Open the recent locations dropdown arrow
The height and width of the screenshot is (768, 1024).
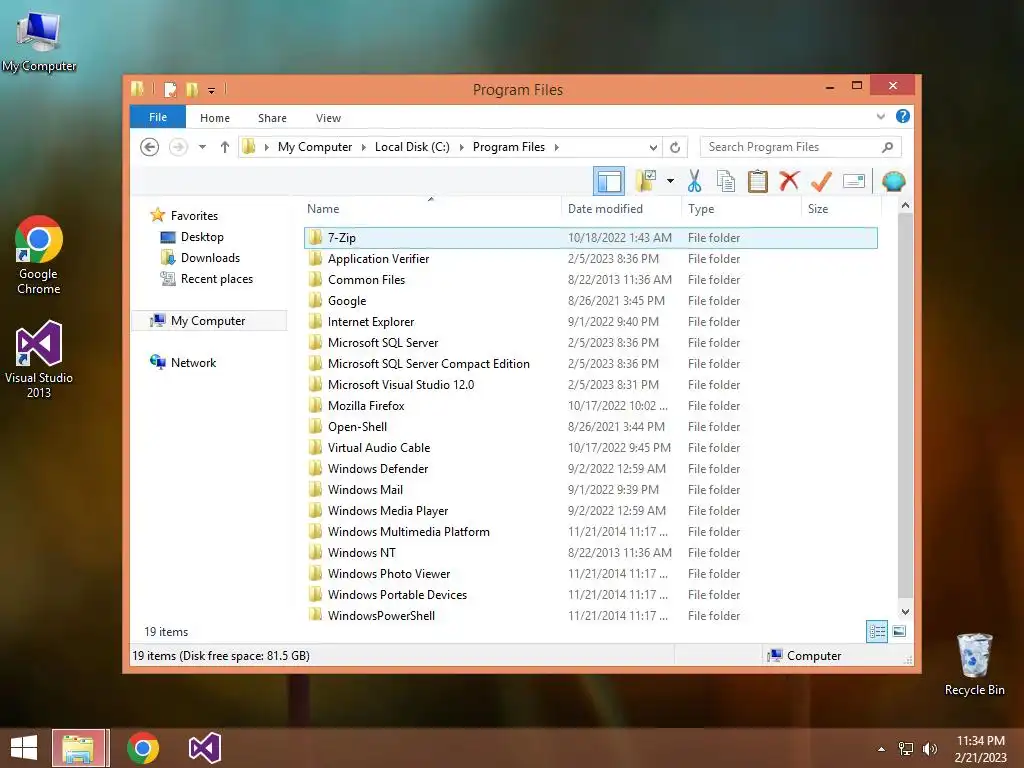pyautogui.click(x=202, y=147)
